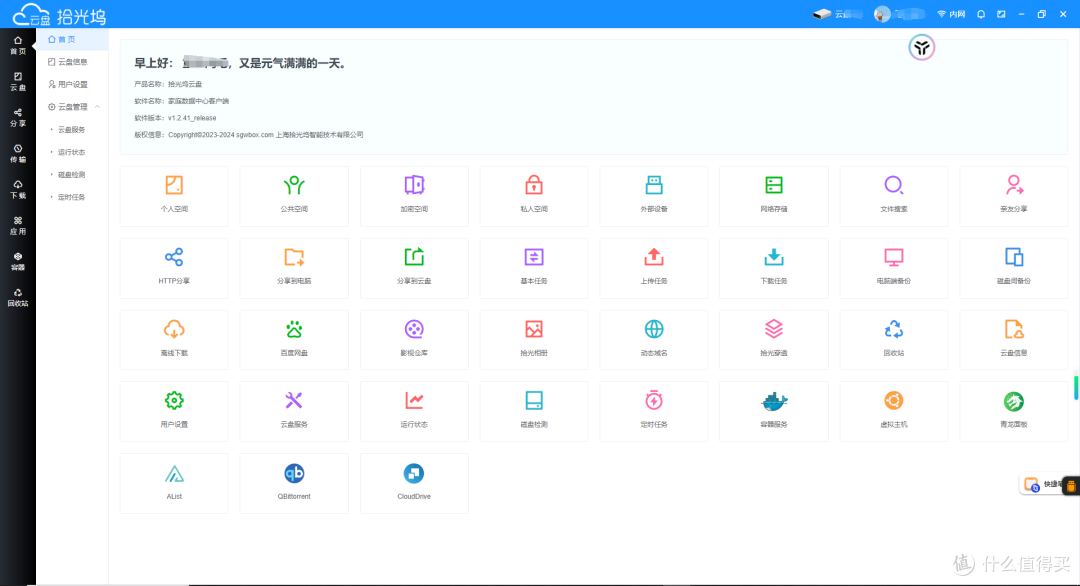Select 用户设置 in the white submenu

pyautogui.click(x=72, y=84)
